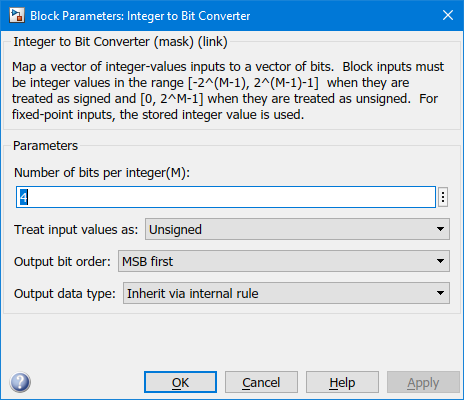Image resolution: width=464 pixels, height=400 pixels.
Task: Select the Output bit order label
Action: coord(62,262)
